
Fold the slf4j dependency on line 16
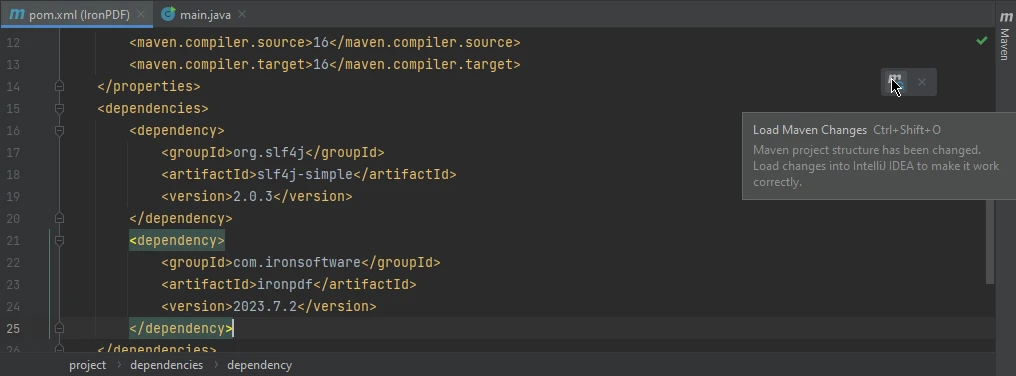[60, 130]
